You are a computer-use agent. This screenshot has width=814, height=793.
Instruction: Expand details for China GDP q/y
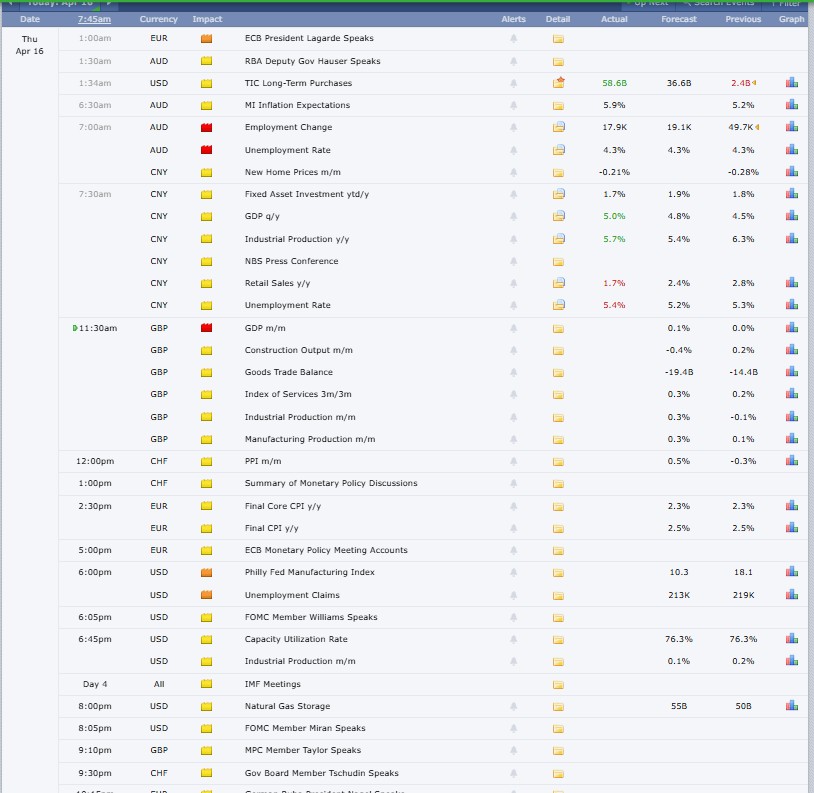point(558,216)
